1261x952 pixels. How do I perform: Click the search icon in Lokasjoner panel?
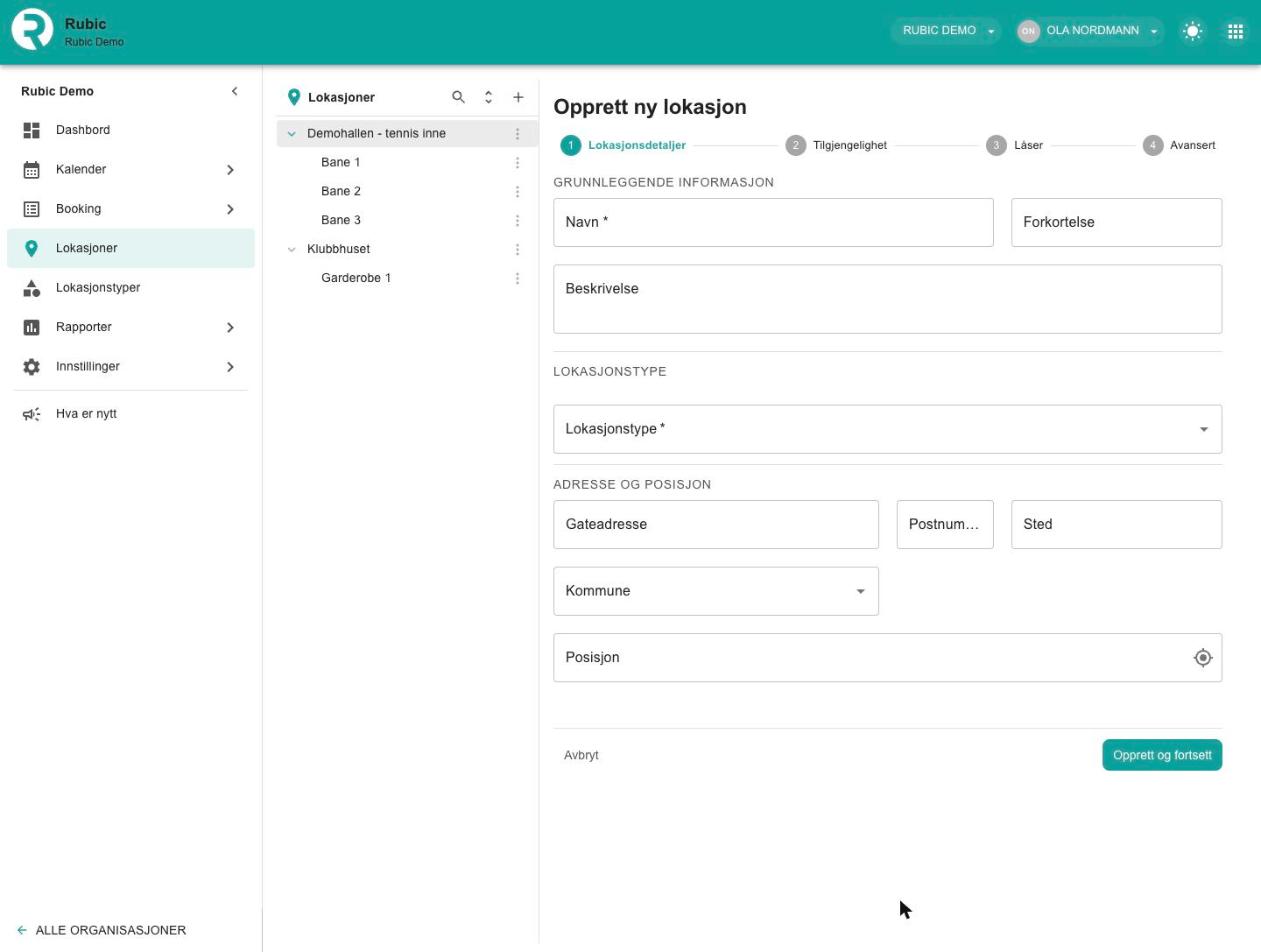(x=458, y=97)
